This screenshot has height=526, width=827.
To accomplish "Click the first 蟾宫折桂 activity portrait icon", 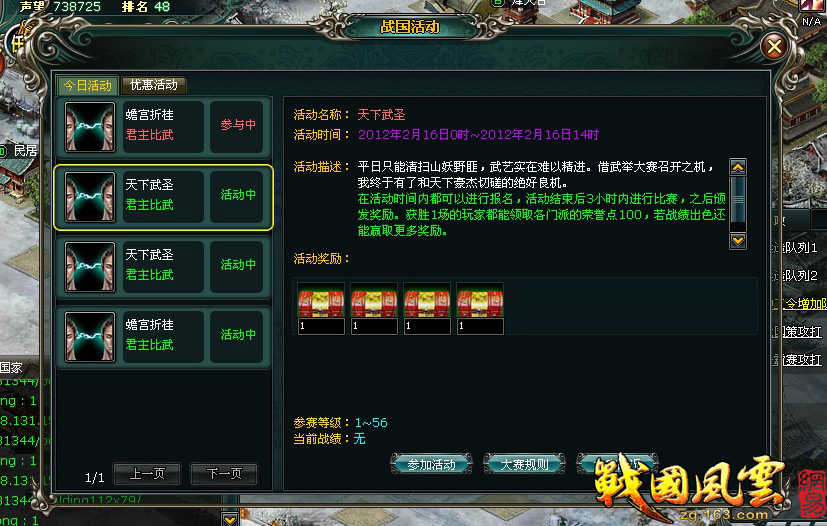I will coord(90,127).
